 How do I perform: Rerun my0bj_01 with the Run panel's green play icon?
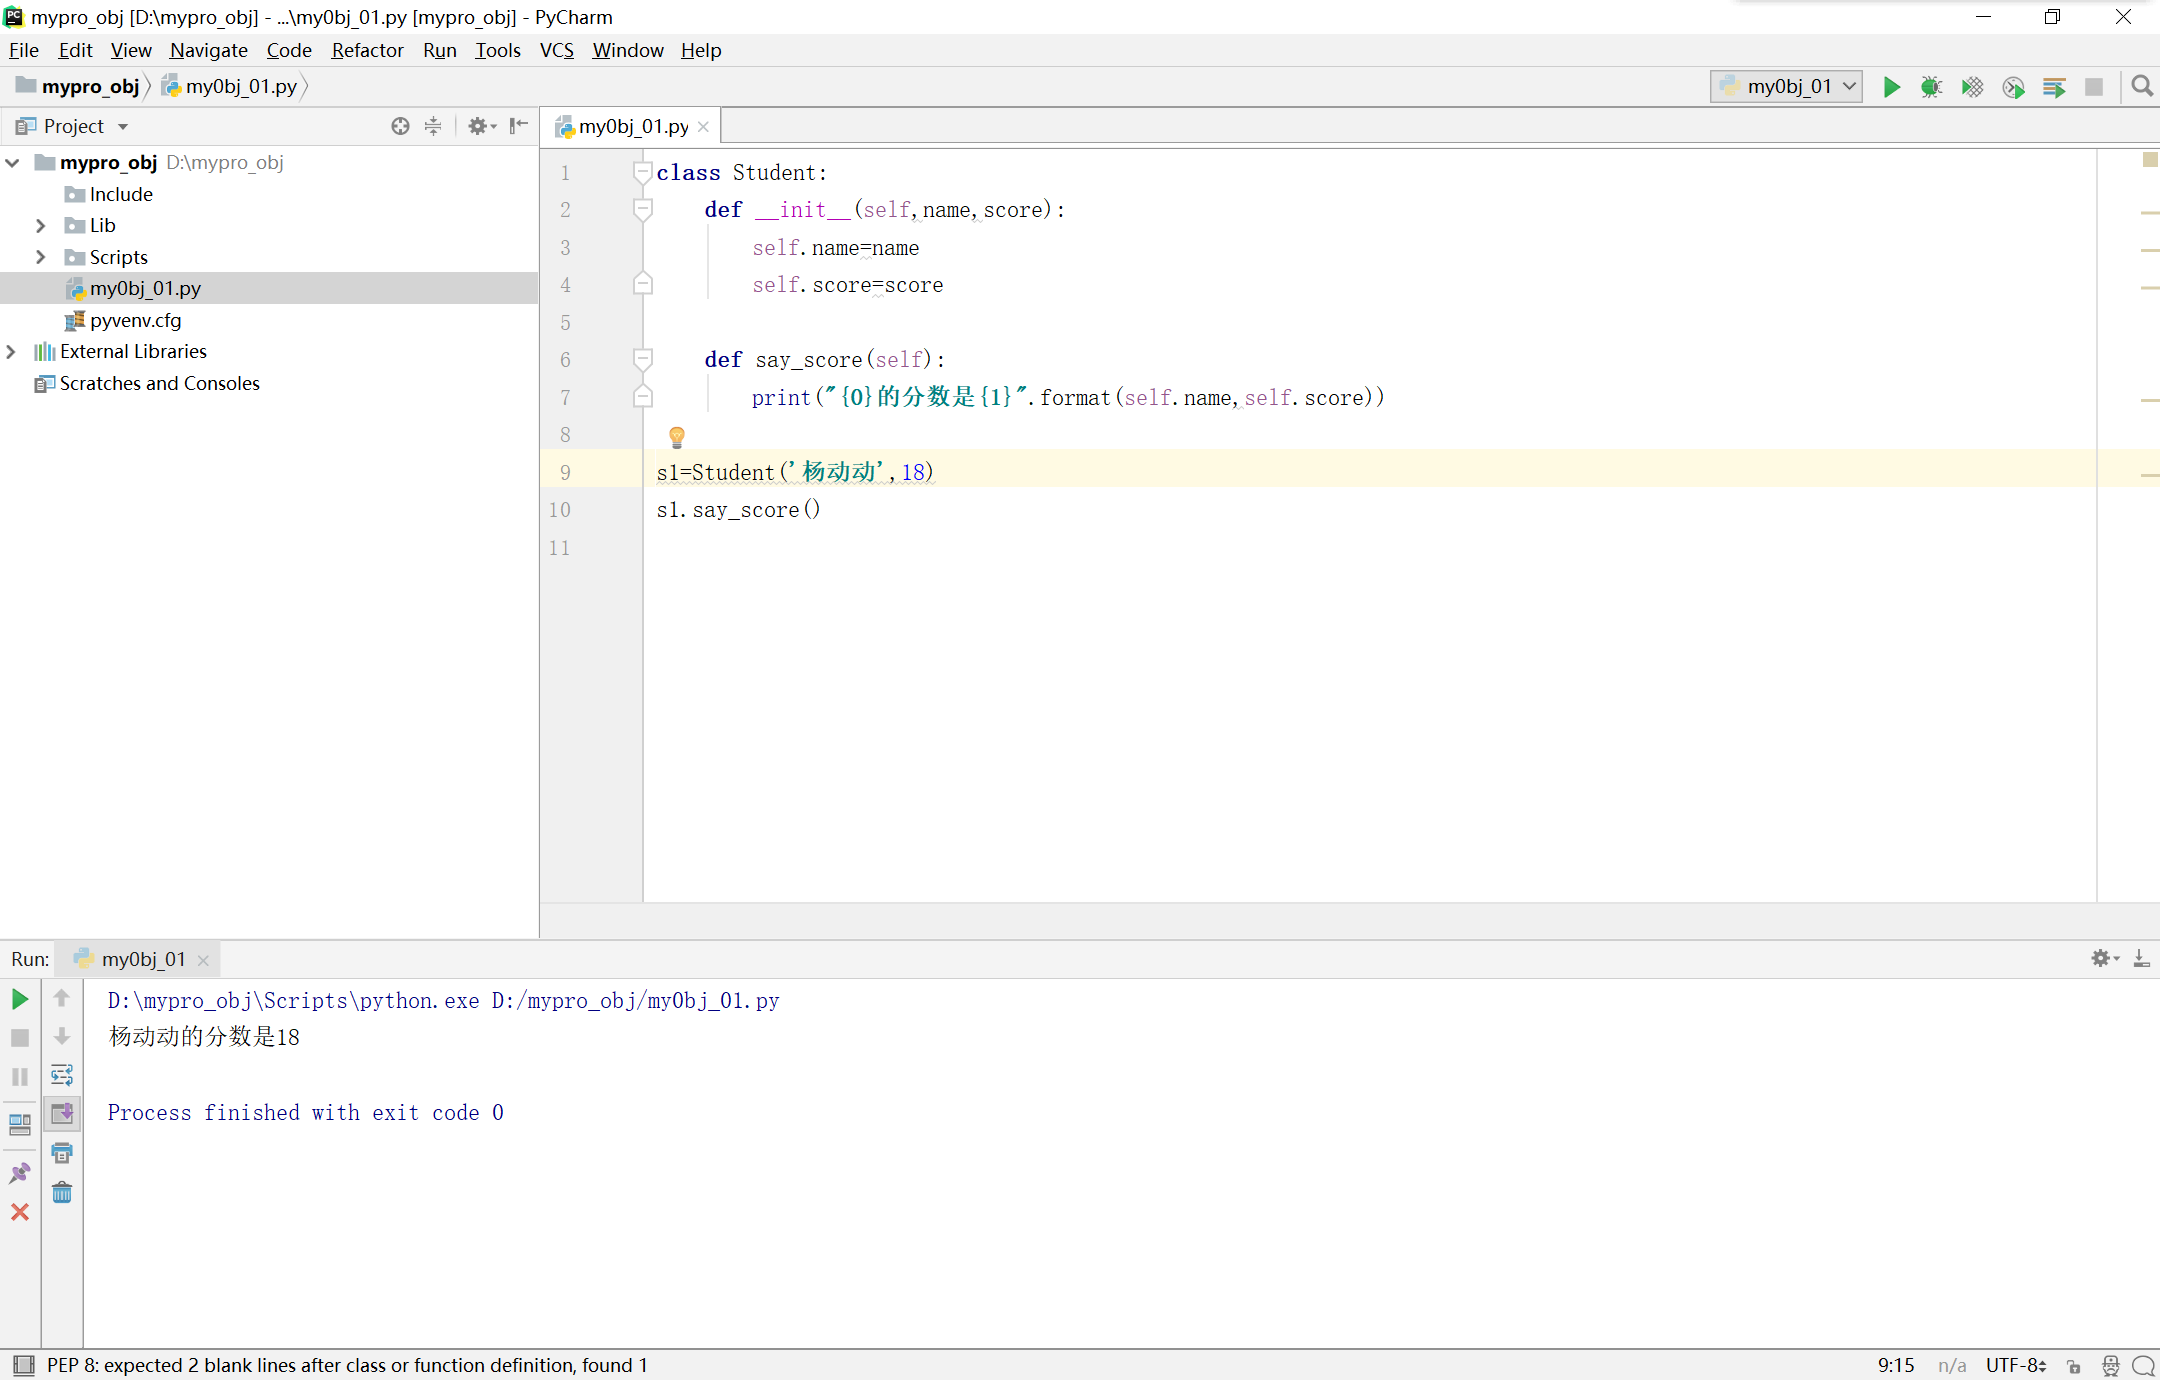(x=20, y=999)
